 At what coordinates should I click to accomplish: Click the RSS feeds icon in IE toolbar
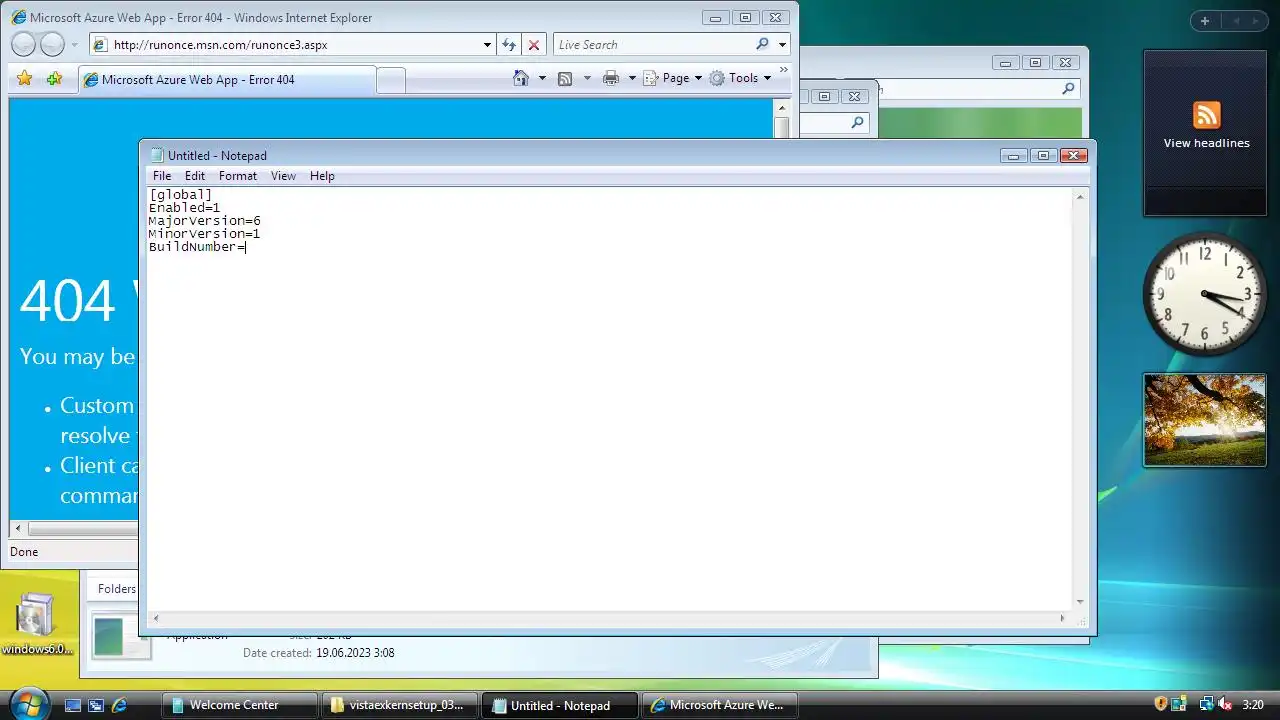(x=565, y=78)
